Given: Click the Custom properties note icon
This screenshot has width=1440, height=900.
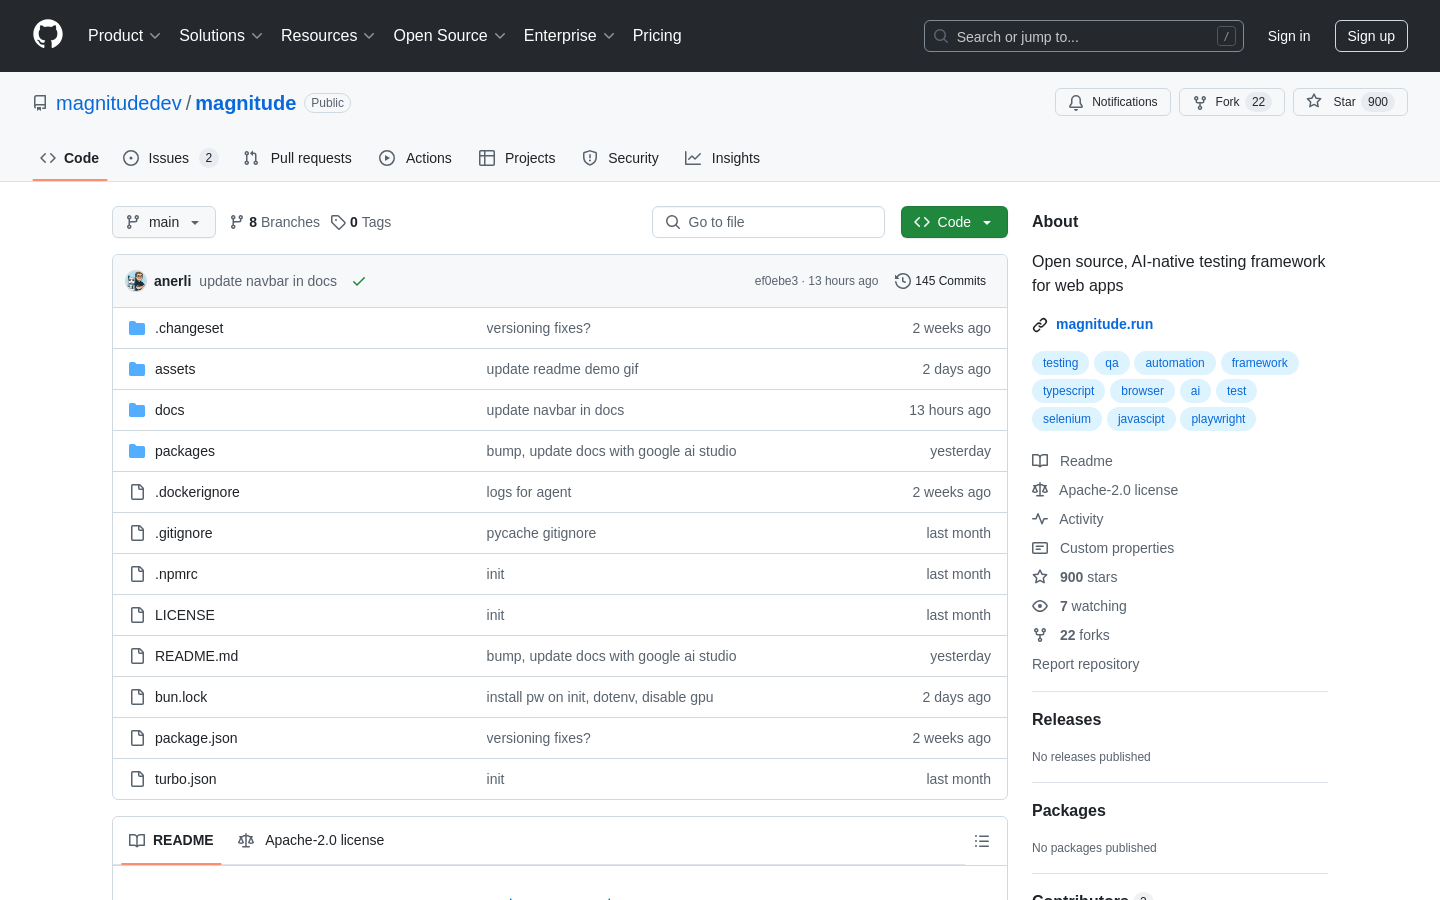Looking at the screenshot, I should 1040,548.
